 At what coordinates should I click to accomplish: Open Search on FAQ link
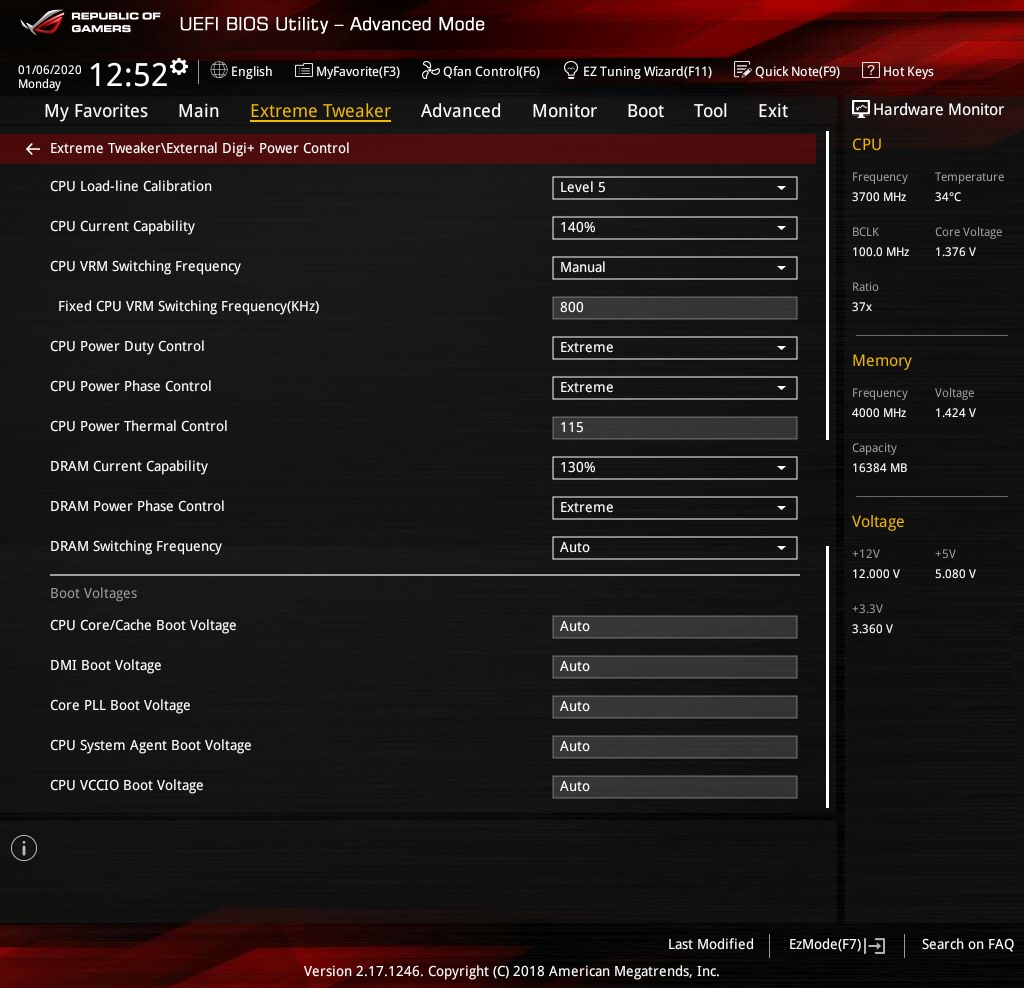click(x=967, y=944)
